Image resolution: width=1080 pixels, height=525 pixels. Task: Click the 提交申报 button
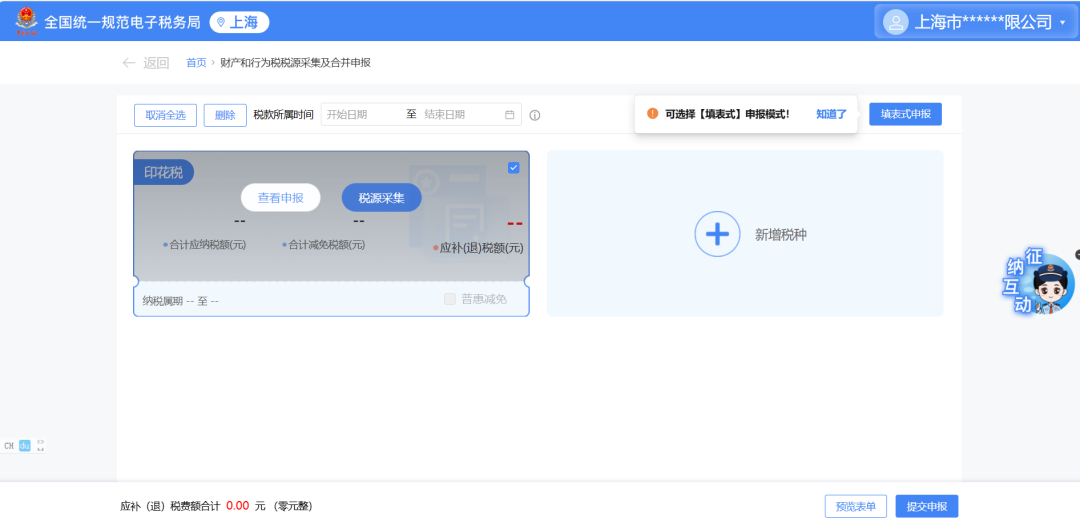pos(926,506)
